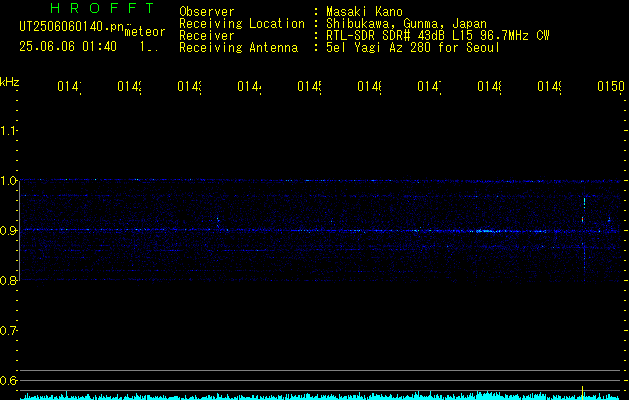629x400 pixels.
Task: Click location Shibukawa, Gunma, Japan
Action: coord(406,24)
